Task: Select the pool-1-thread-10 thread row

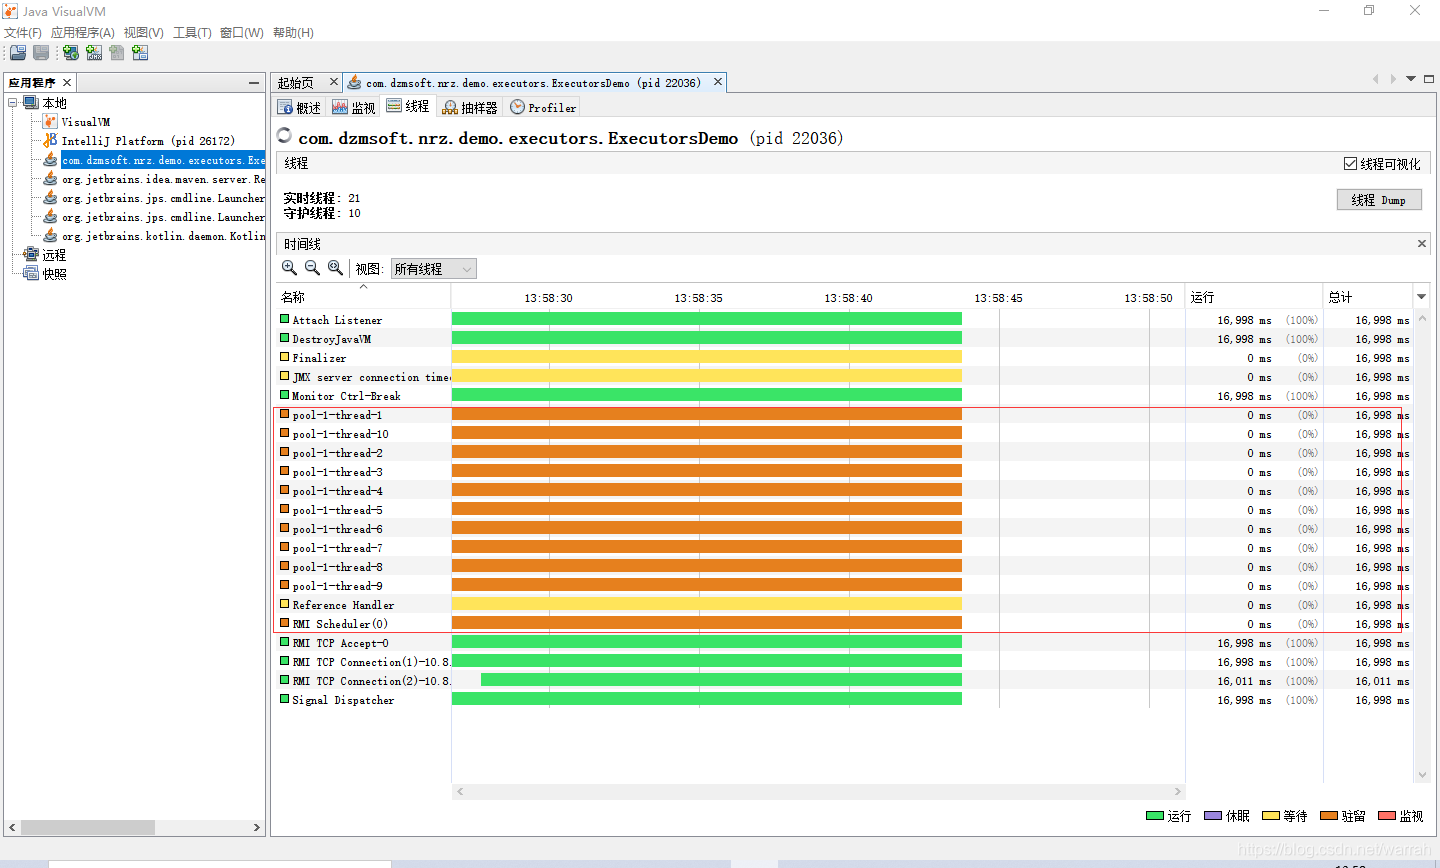Action: click(x=844, y=434)
